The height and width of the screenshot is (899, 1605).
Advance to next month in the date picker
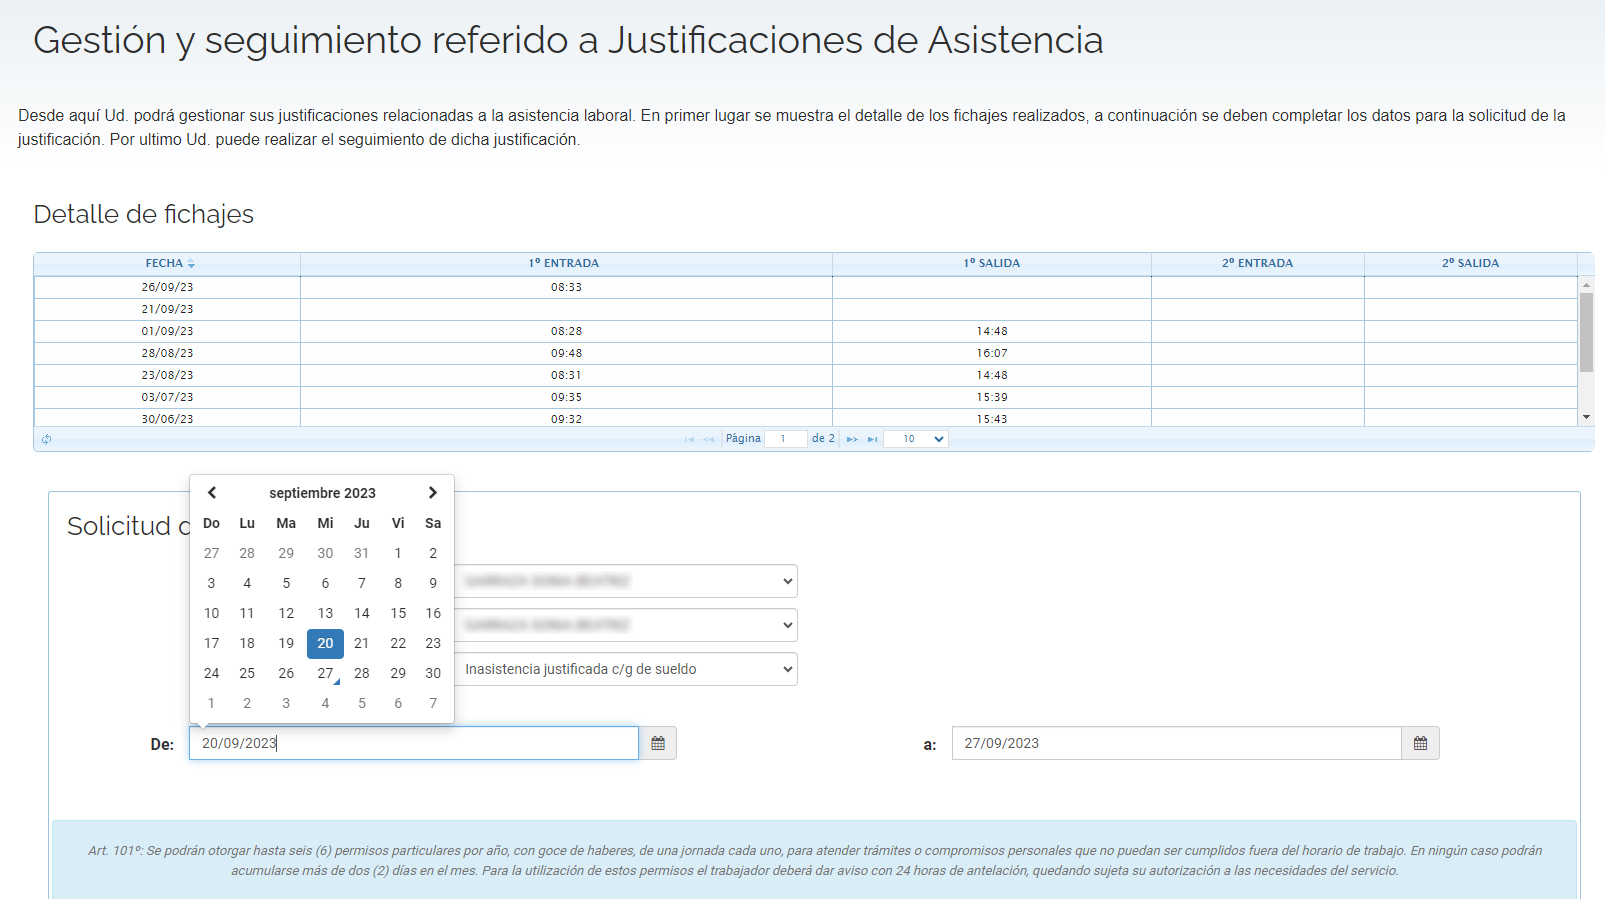tap(432, 493)
